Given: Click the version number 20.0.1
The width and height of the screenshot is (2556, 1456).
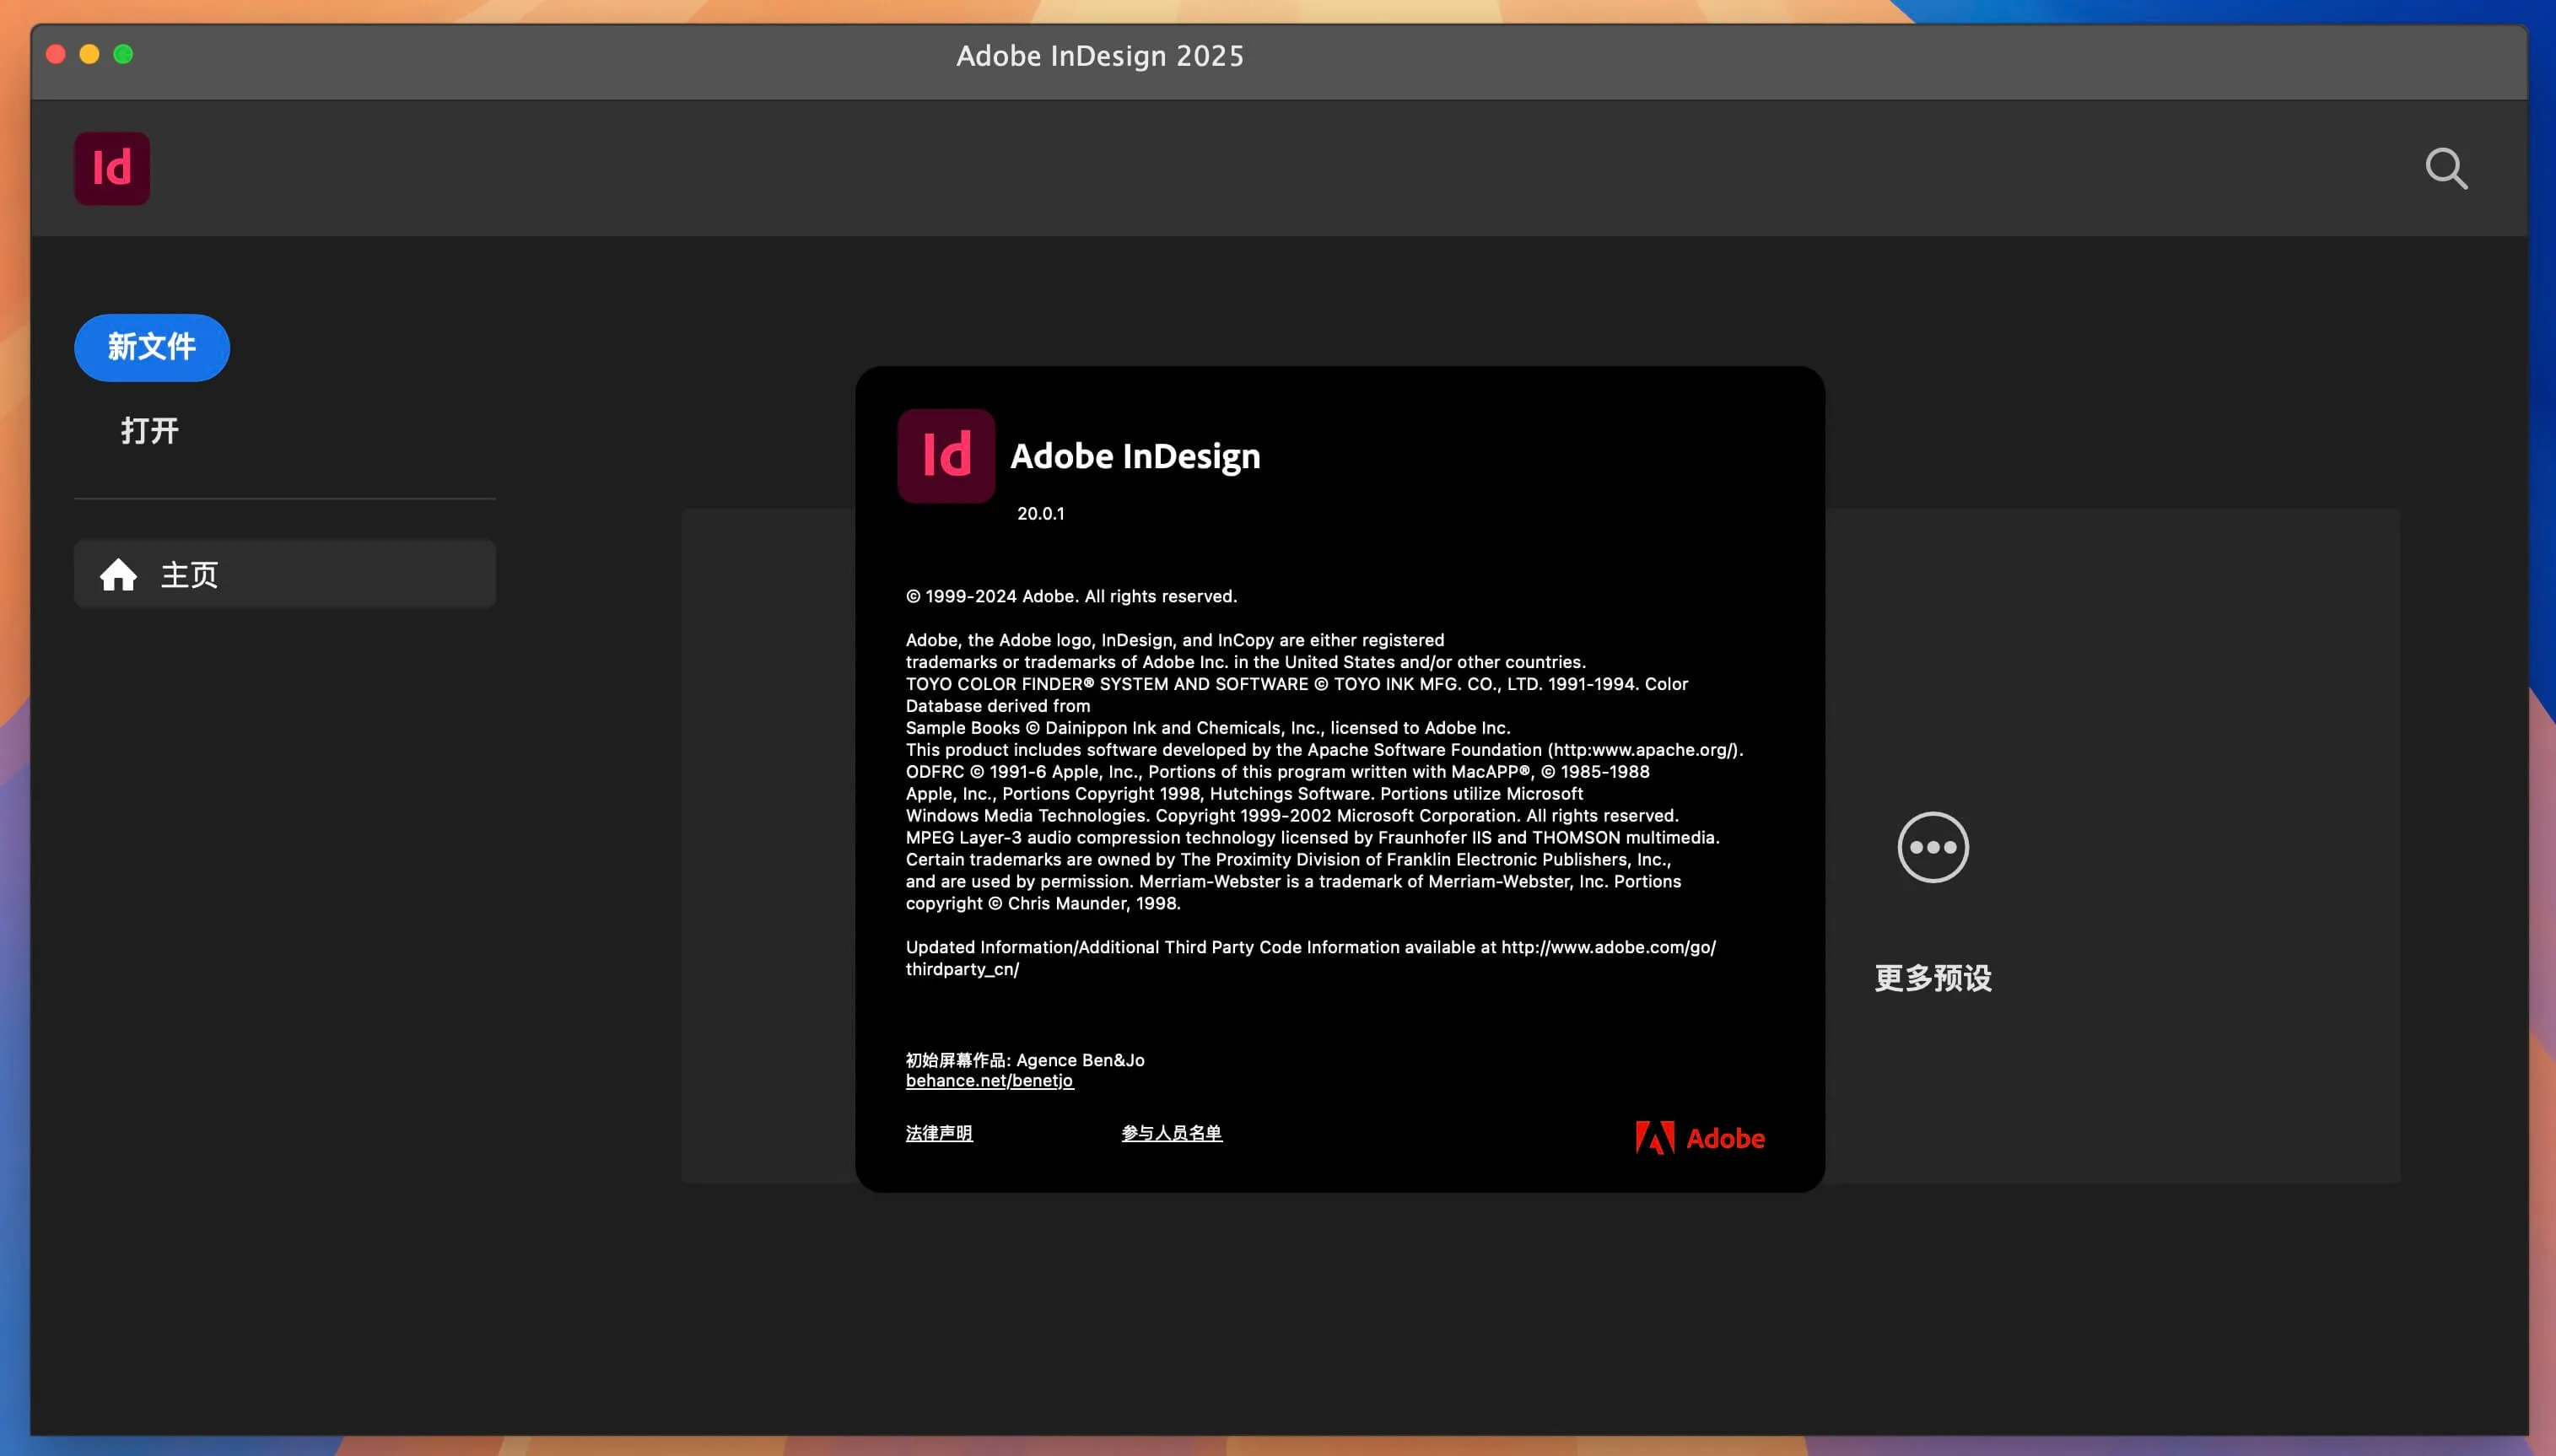Looking at the screenshot, I should click(x=1040, y=513).
